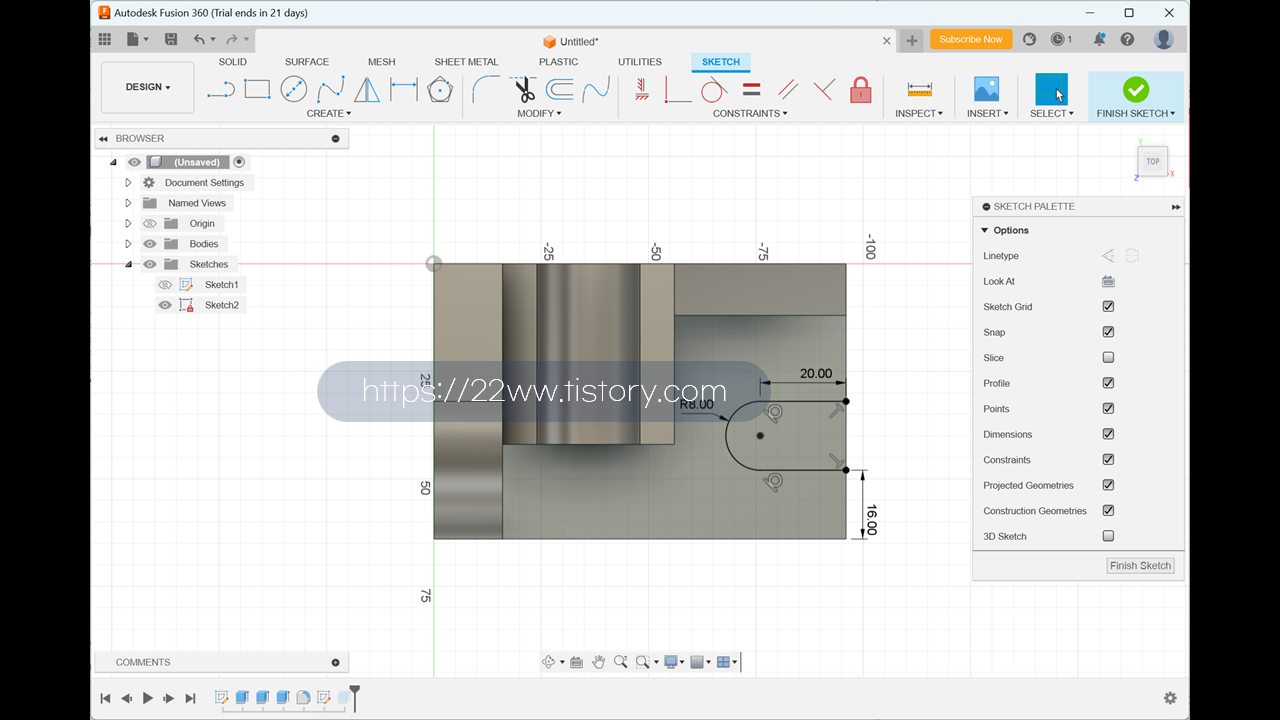Apply the Parallel constraint
The image size is (1280, 720).
(x=787, y=89)
